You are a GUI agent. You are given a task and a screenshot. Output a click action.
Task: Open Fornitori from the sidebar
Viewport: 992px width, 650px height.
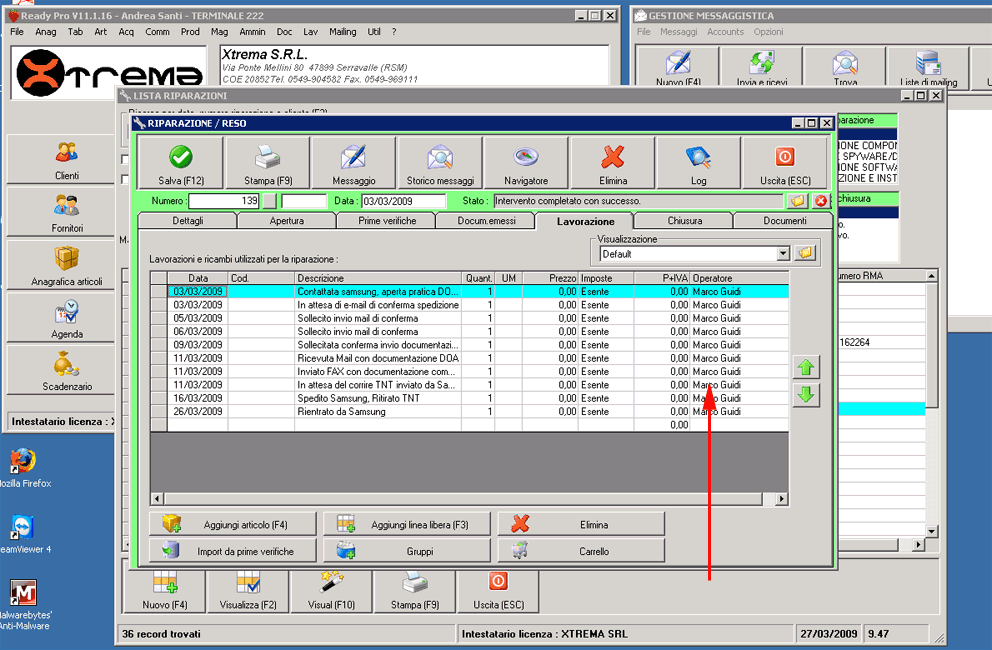click(66, 212)
